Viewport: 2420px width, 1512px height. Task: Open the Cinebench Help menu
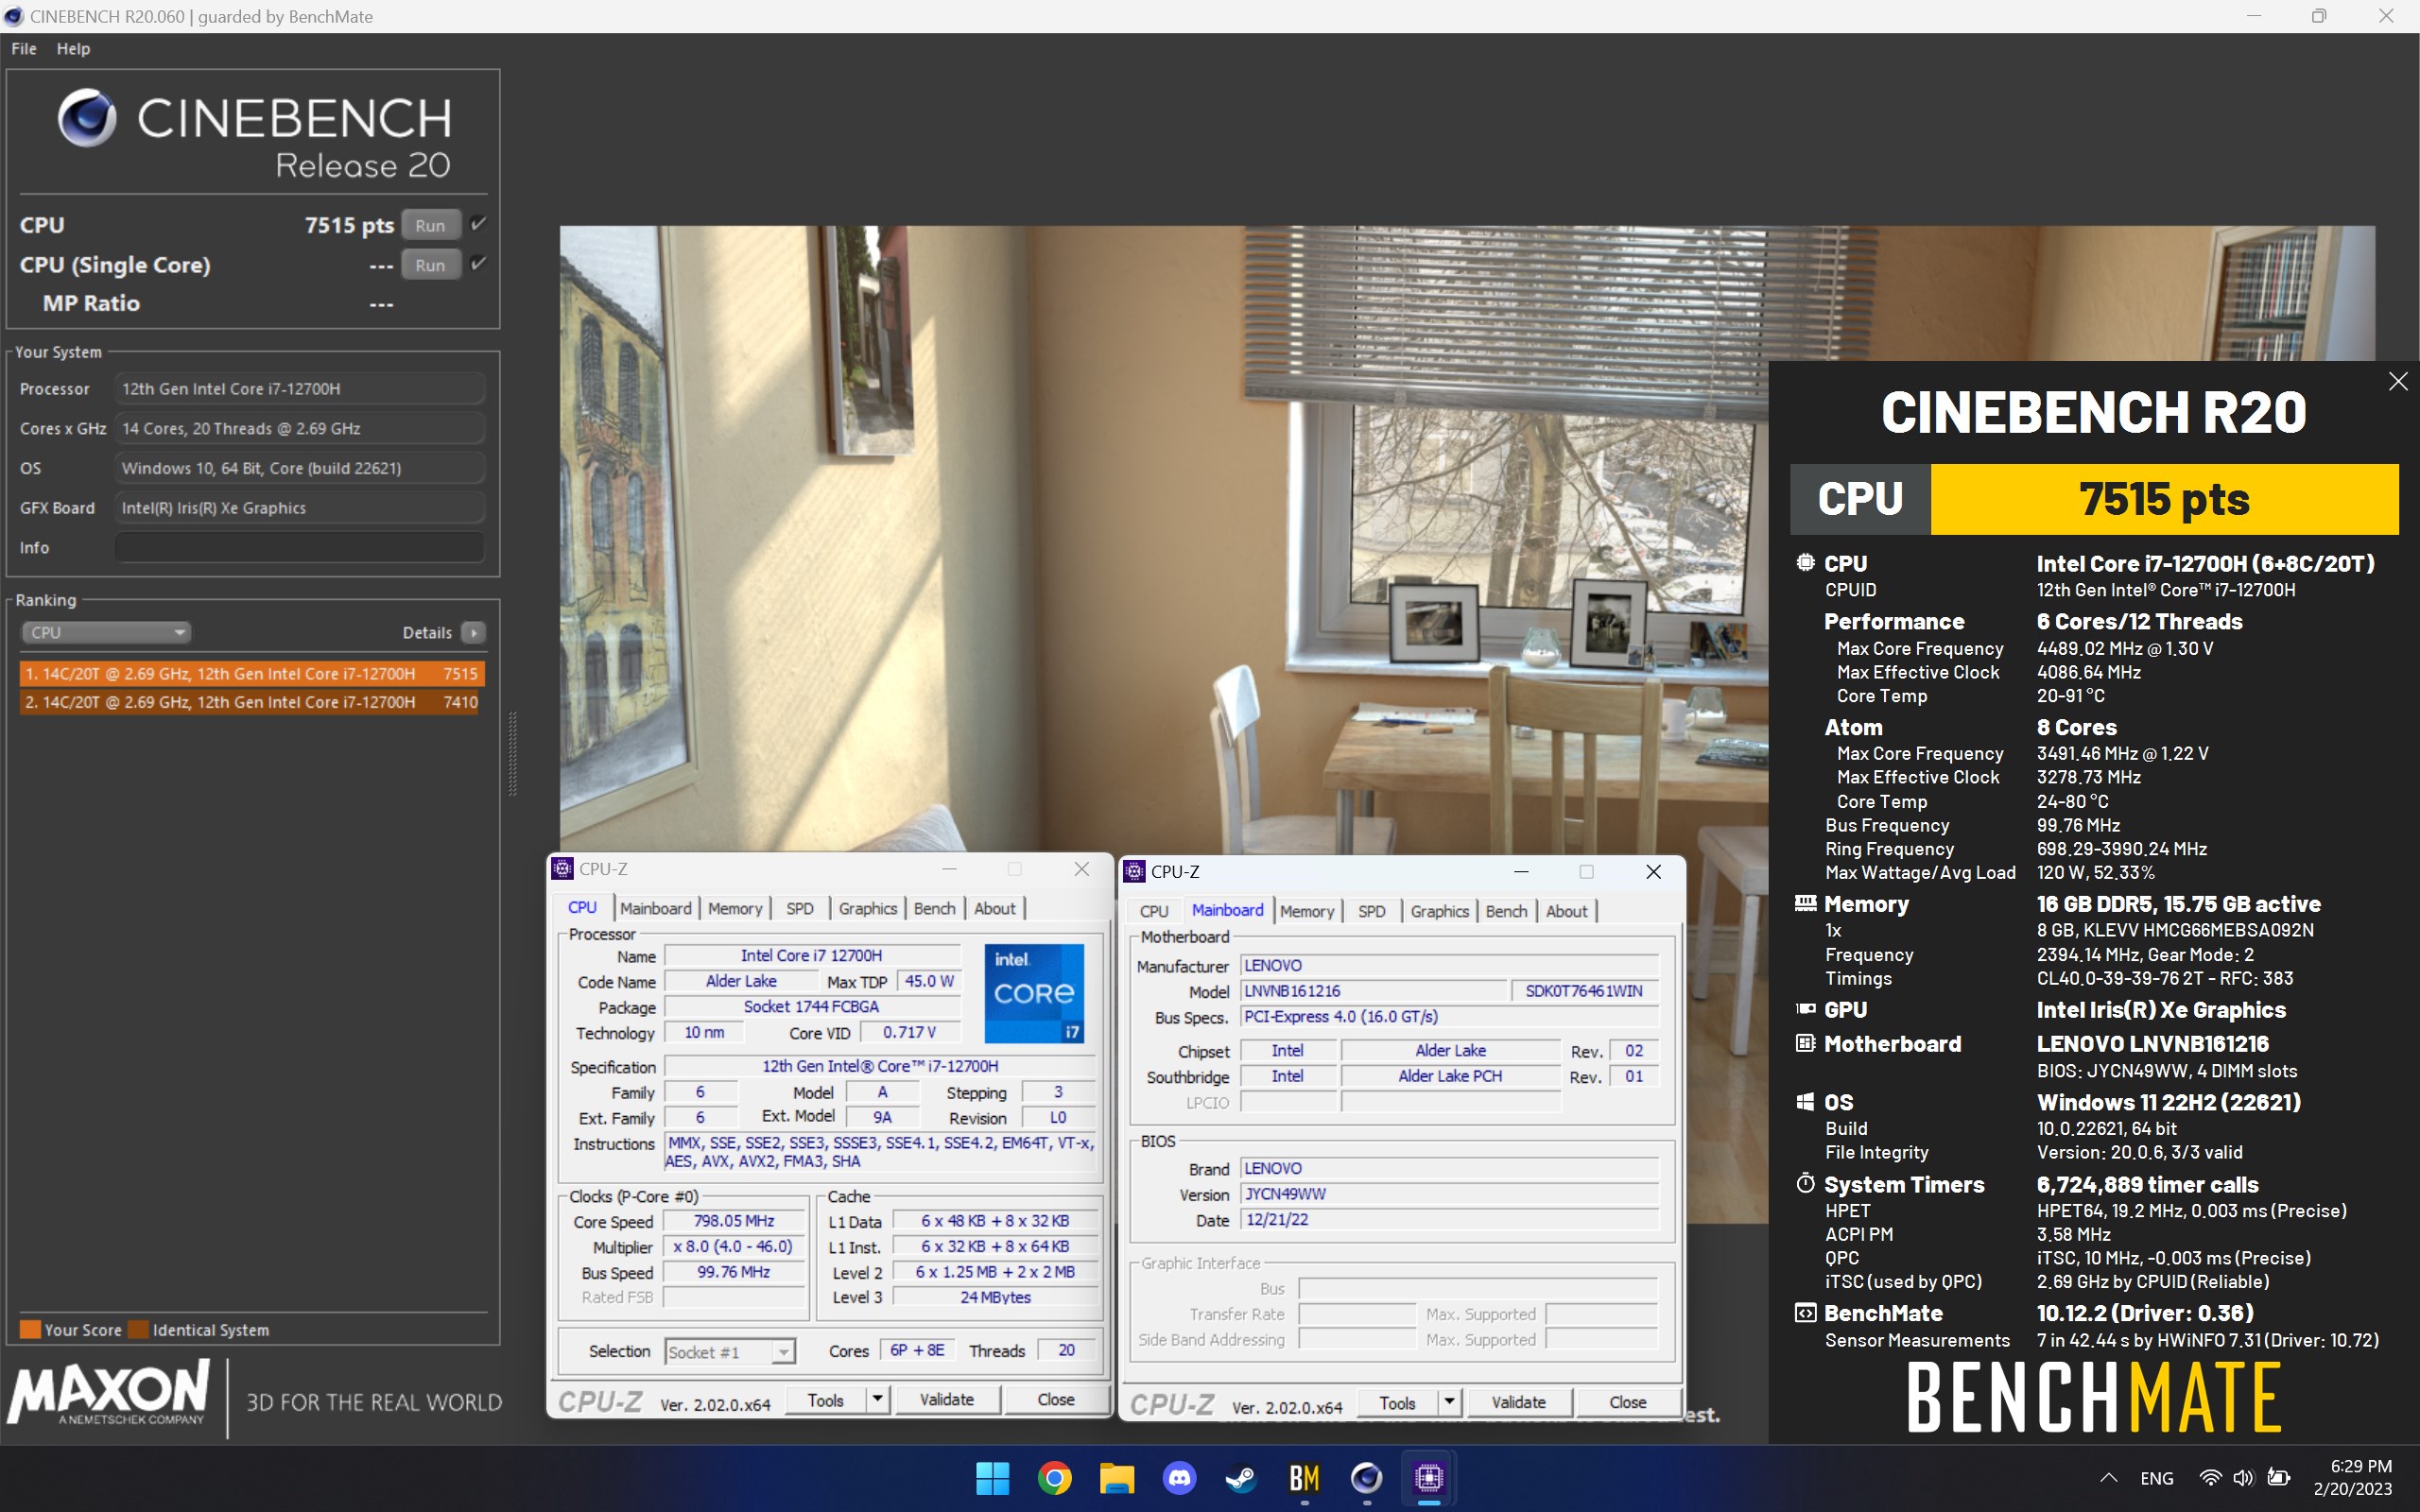(73, 48)
